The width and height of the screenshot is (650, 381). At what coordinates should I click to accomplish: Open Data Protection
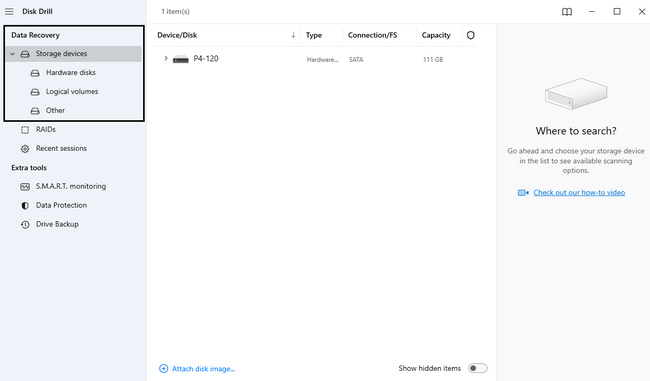click(61, 205)
